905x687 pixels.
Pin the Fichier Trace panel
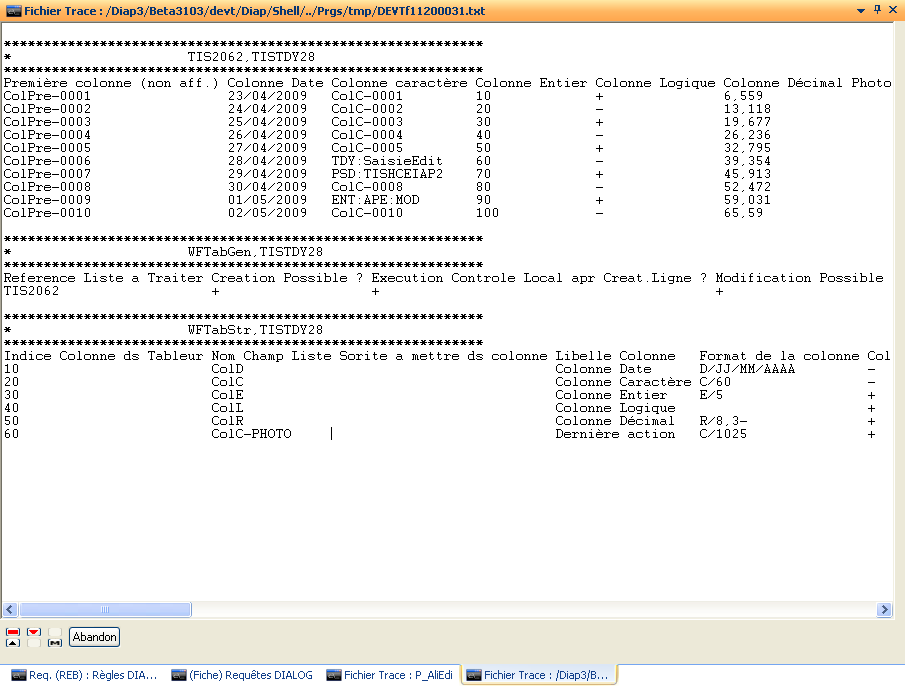[877, 9]
